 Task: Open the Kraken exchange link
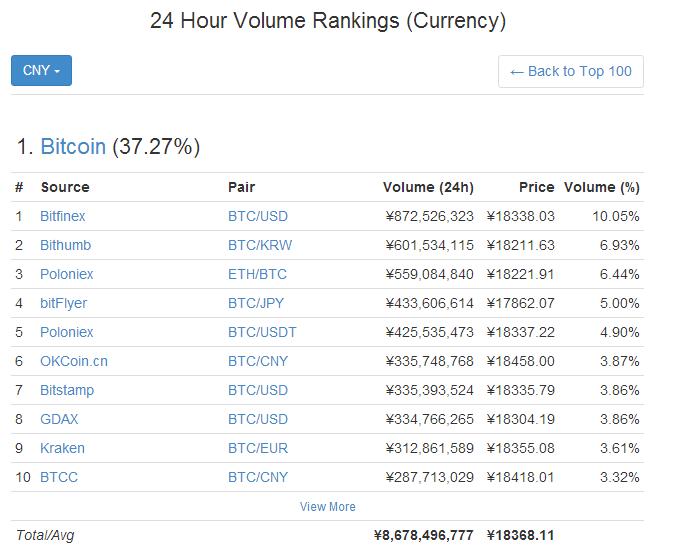click(x=62, y=448)
